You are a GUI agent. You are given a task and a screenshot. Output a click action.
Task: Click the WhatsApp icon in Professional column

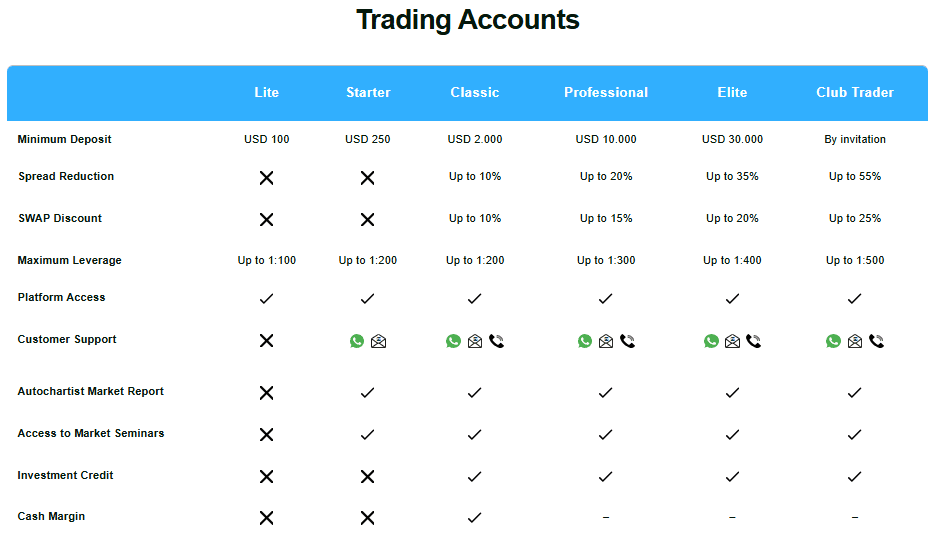(x=585, y=341)
